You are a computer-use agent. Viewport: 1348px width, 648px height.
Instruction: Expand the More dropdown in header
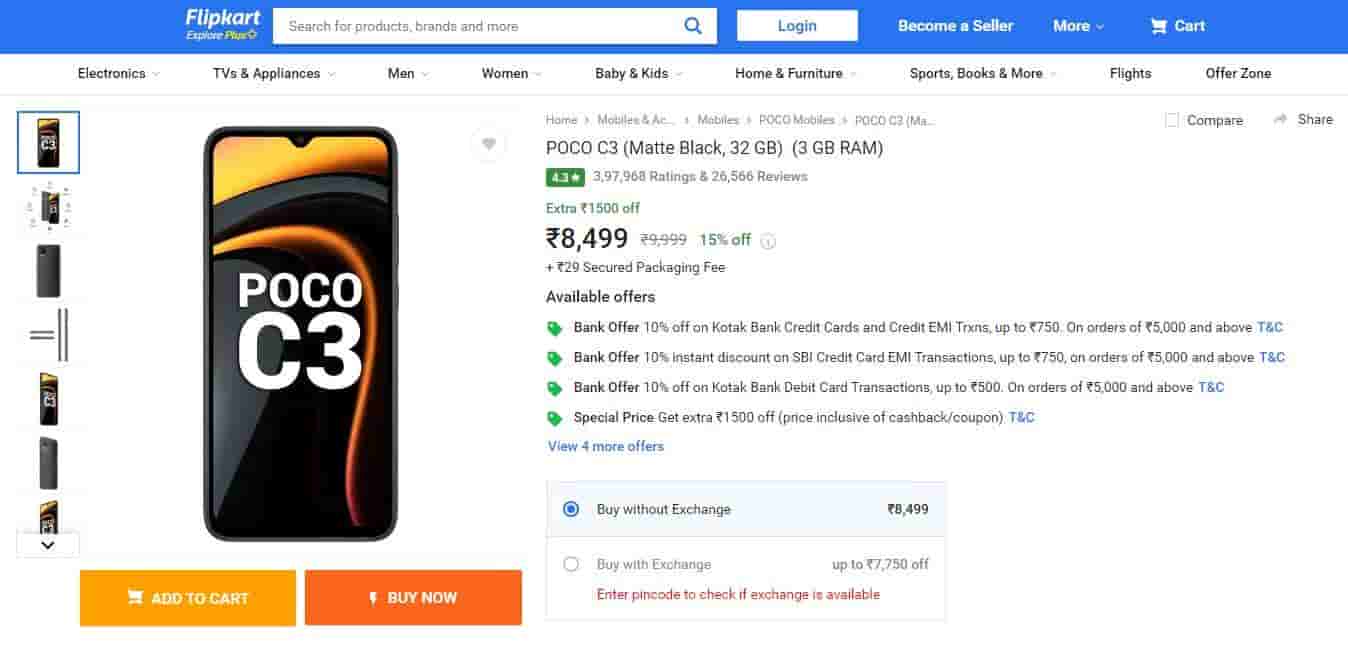pos(1078,26)
